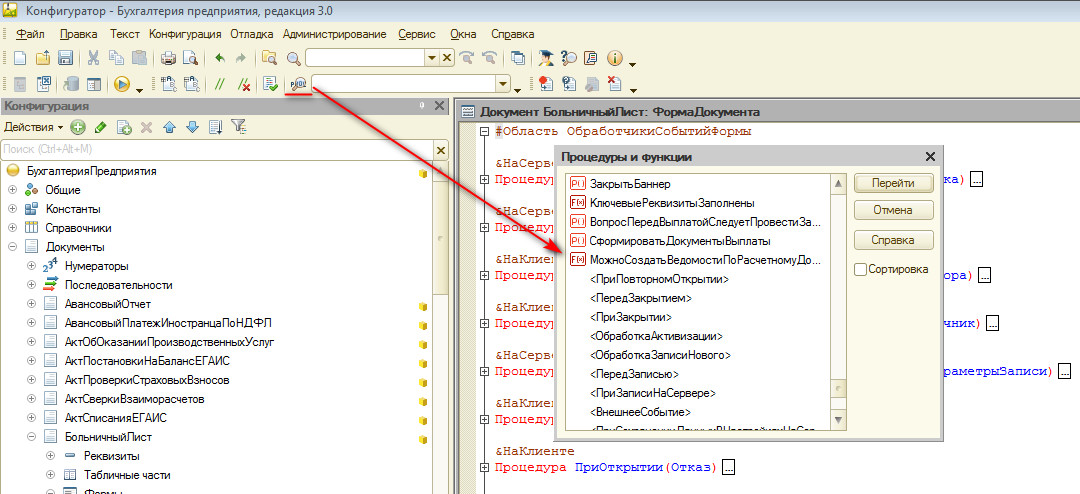Click the pencil Edit icon in Configuration panel
This screenshot has height=494, width=1080.
pos(100,127)
